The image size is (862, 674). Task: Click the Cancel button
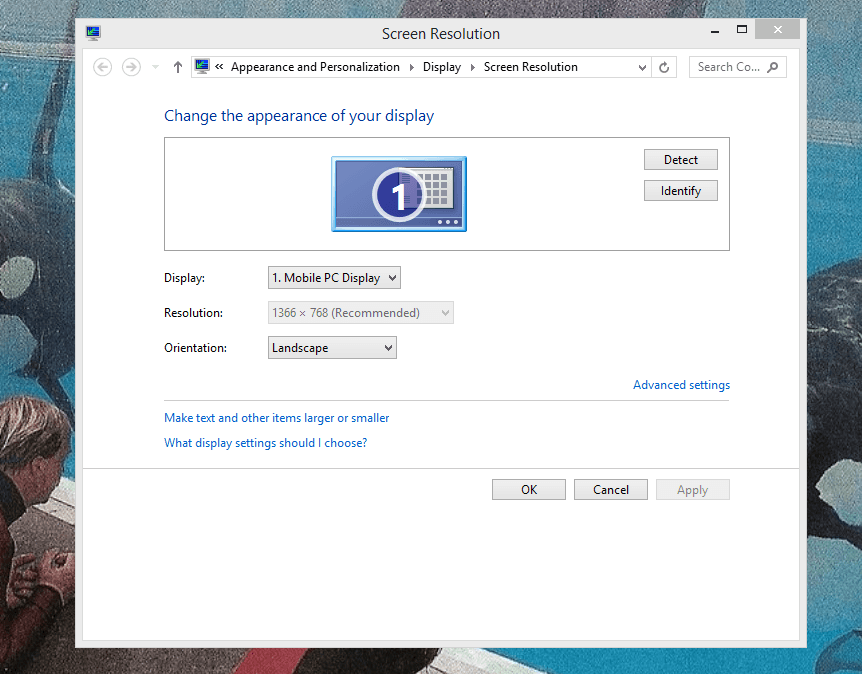pyautogui.click(x=611, y=490)
